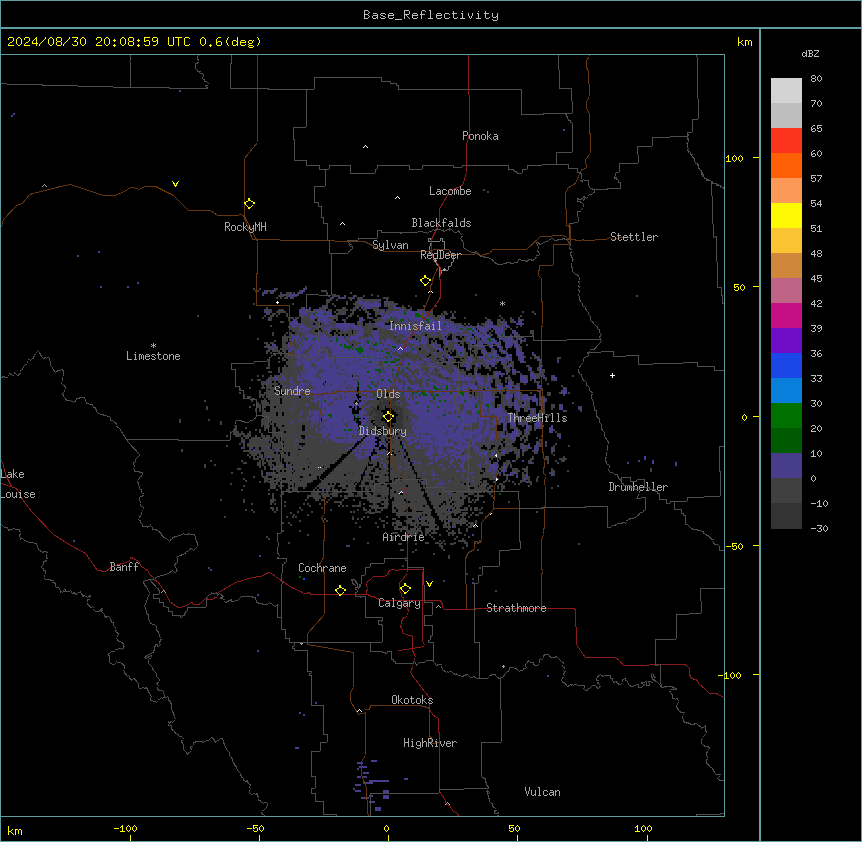The image size is (862, 842).
Task: Click the yellow diamond marker near RockyMH
Action: click(x=250, y=204)
